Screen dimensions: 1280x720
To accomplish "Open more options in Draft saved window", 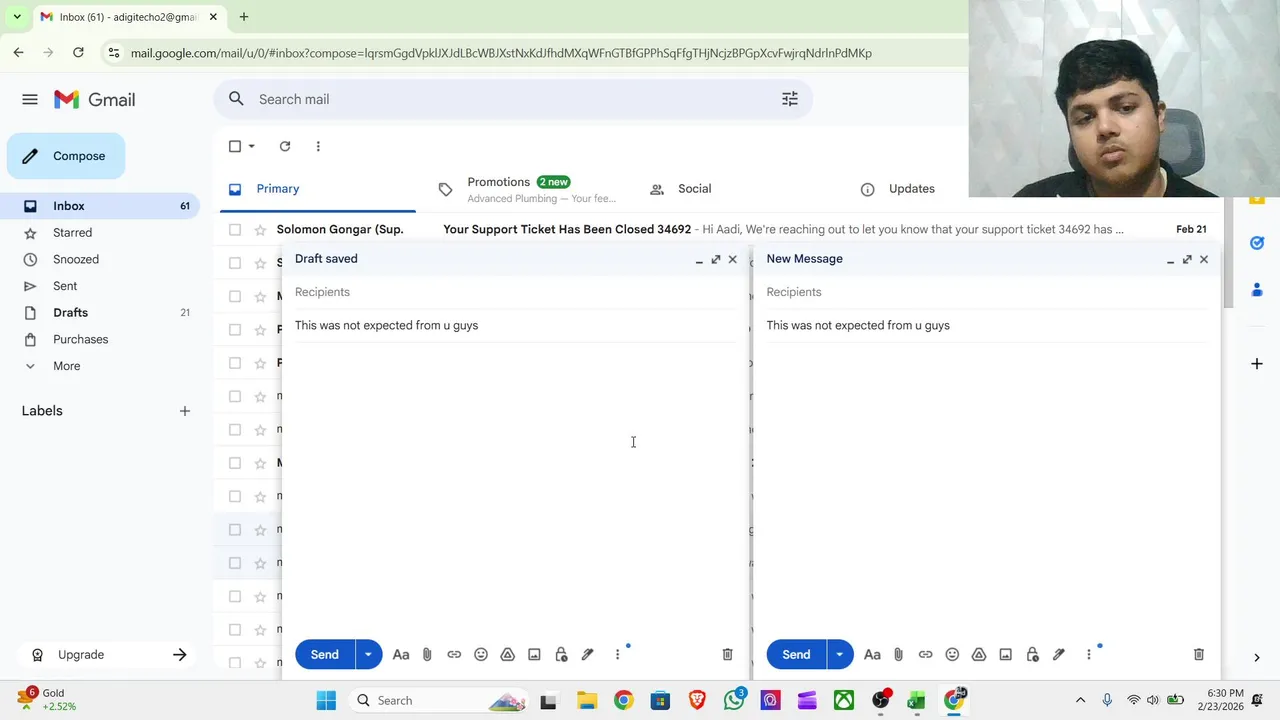I will 617,654.
